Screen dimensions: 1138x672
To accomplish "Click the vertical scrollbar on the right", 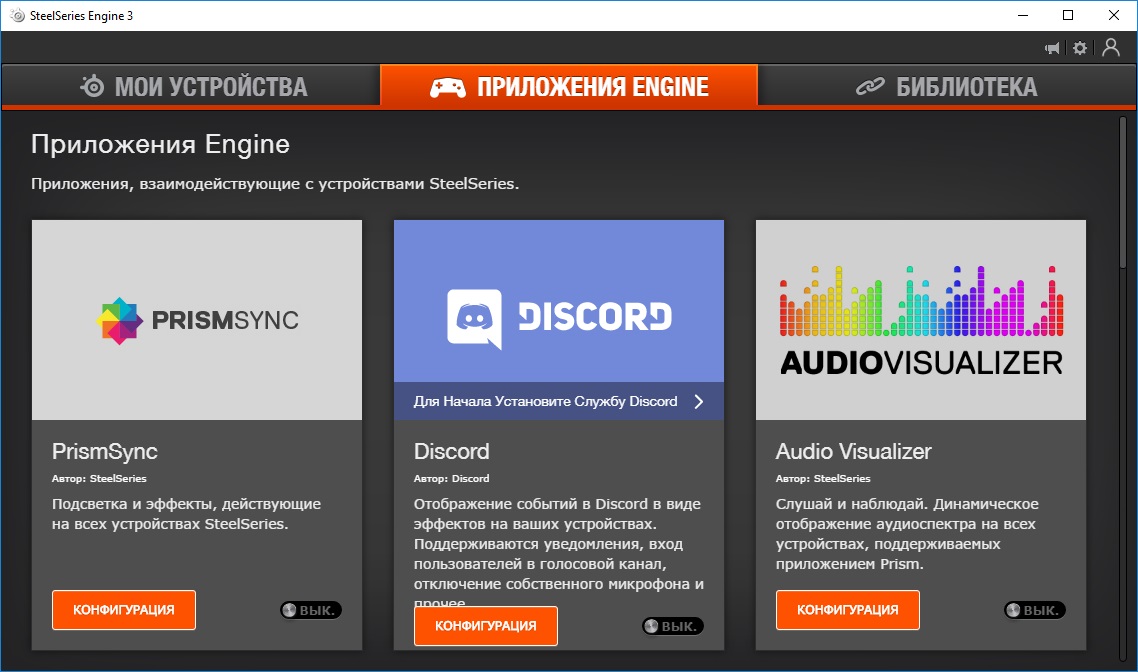I will click(x=1123, y=192).
